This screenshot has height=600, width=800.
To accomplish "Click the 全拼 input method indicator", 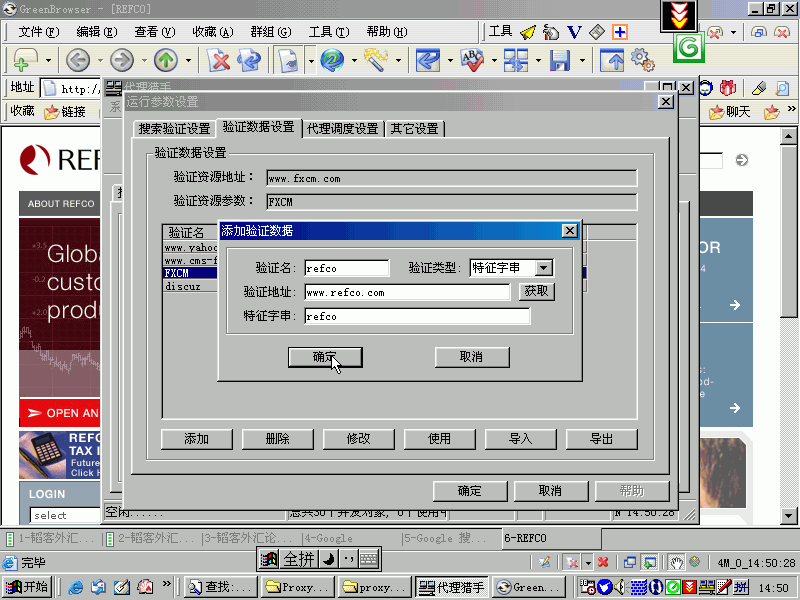I will [x=299, y=560].
